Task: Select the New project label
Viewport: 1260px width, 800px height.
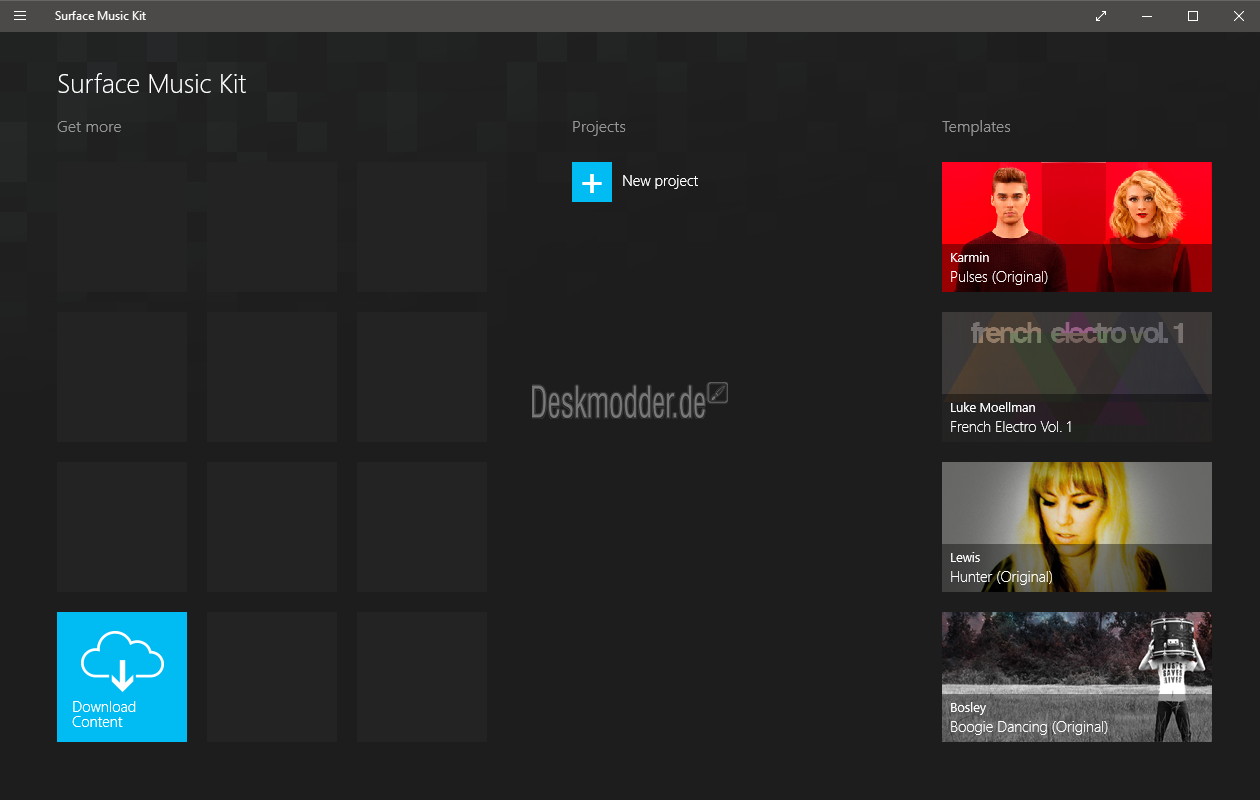Action: pyautogui.click(x=660, y=181)
